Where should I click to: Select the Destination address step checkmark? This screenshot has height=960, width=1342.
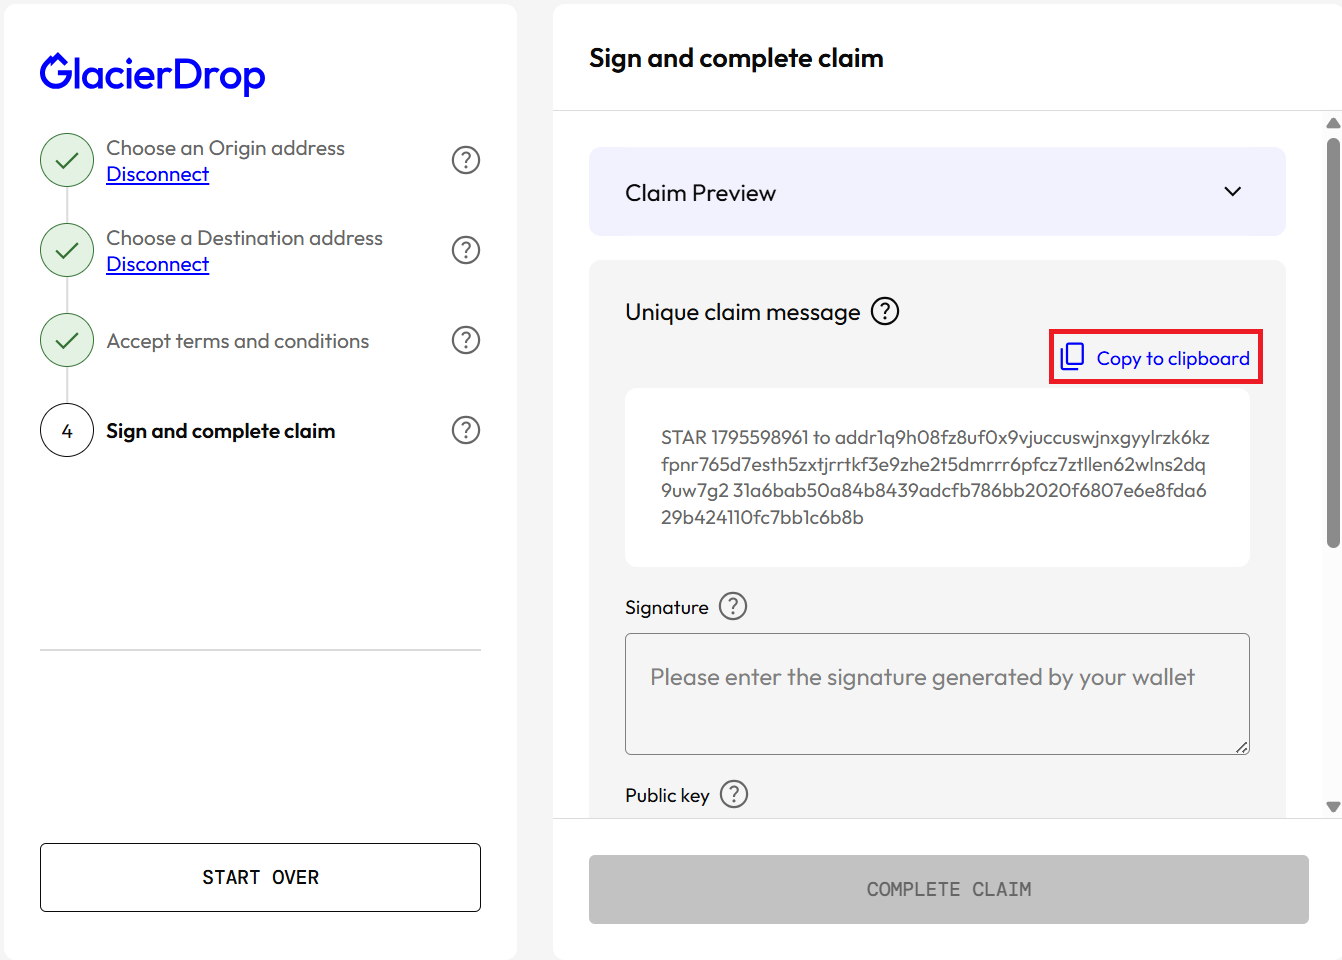pyautogui.click(x=67, y=250)
